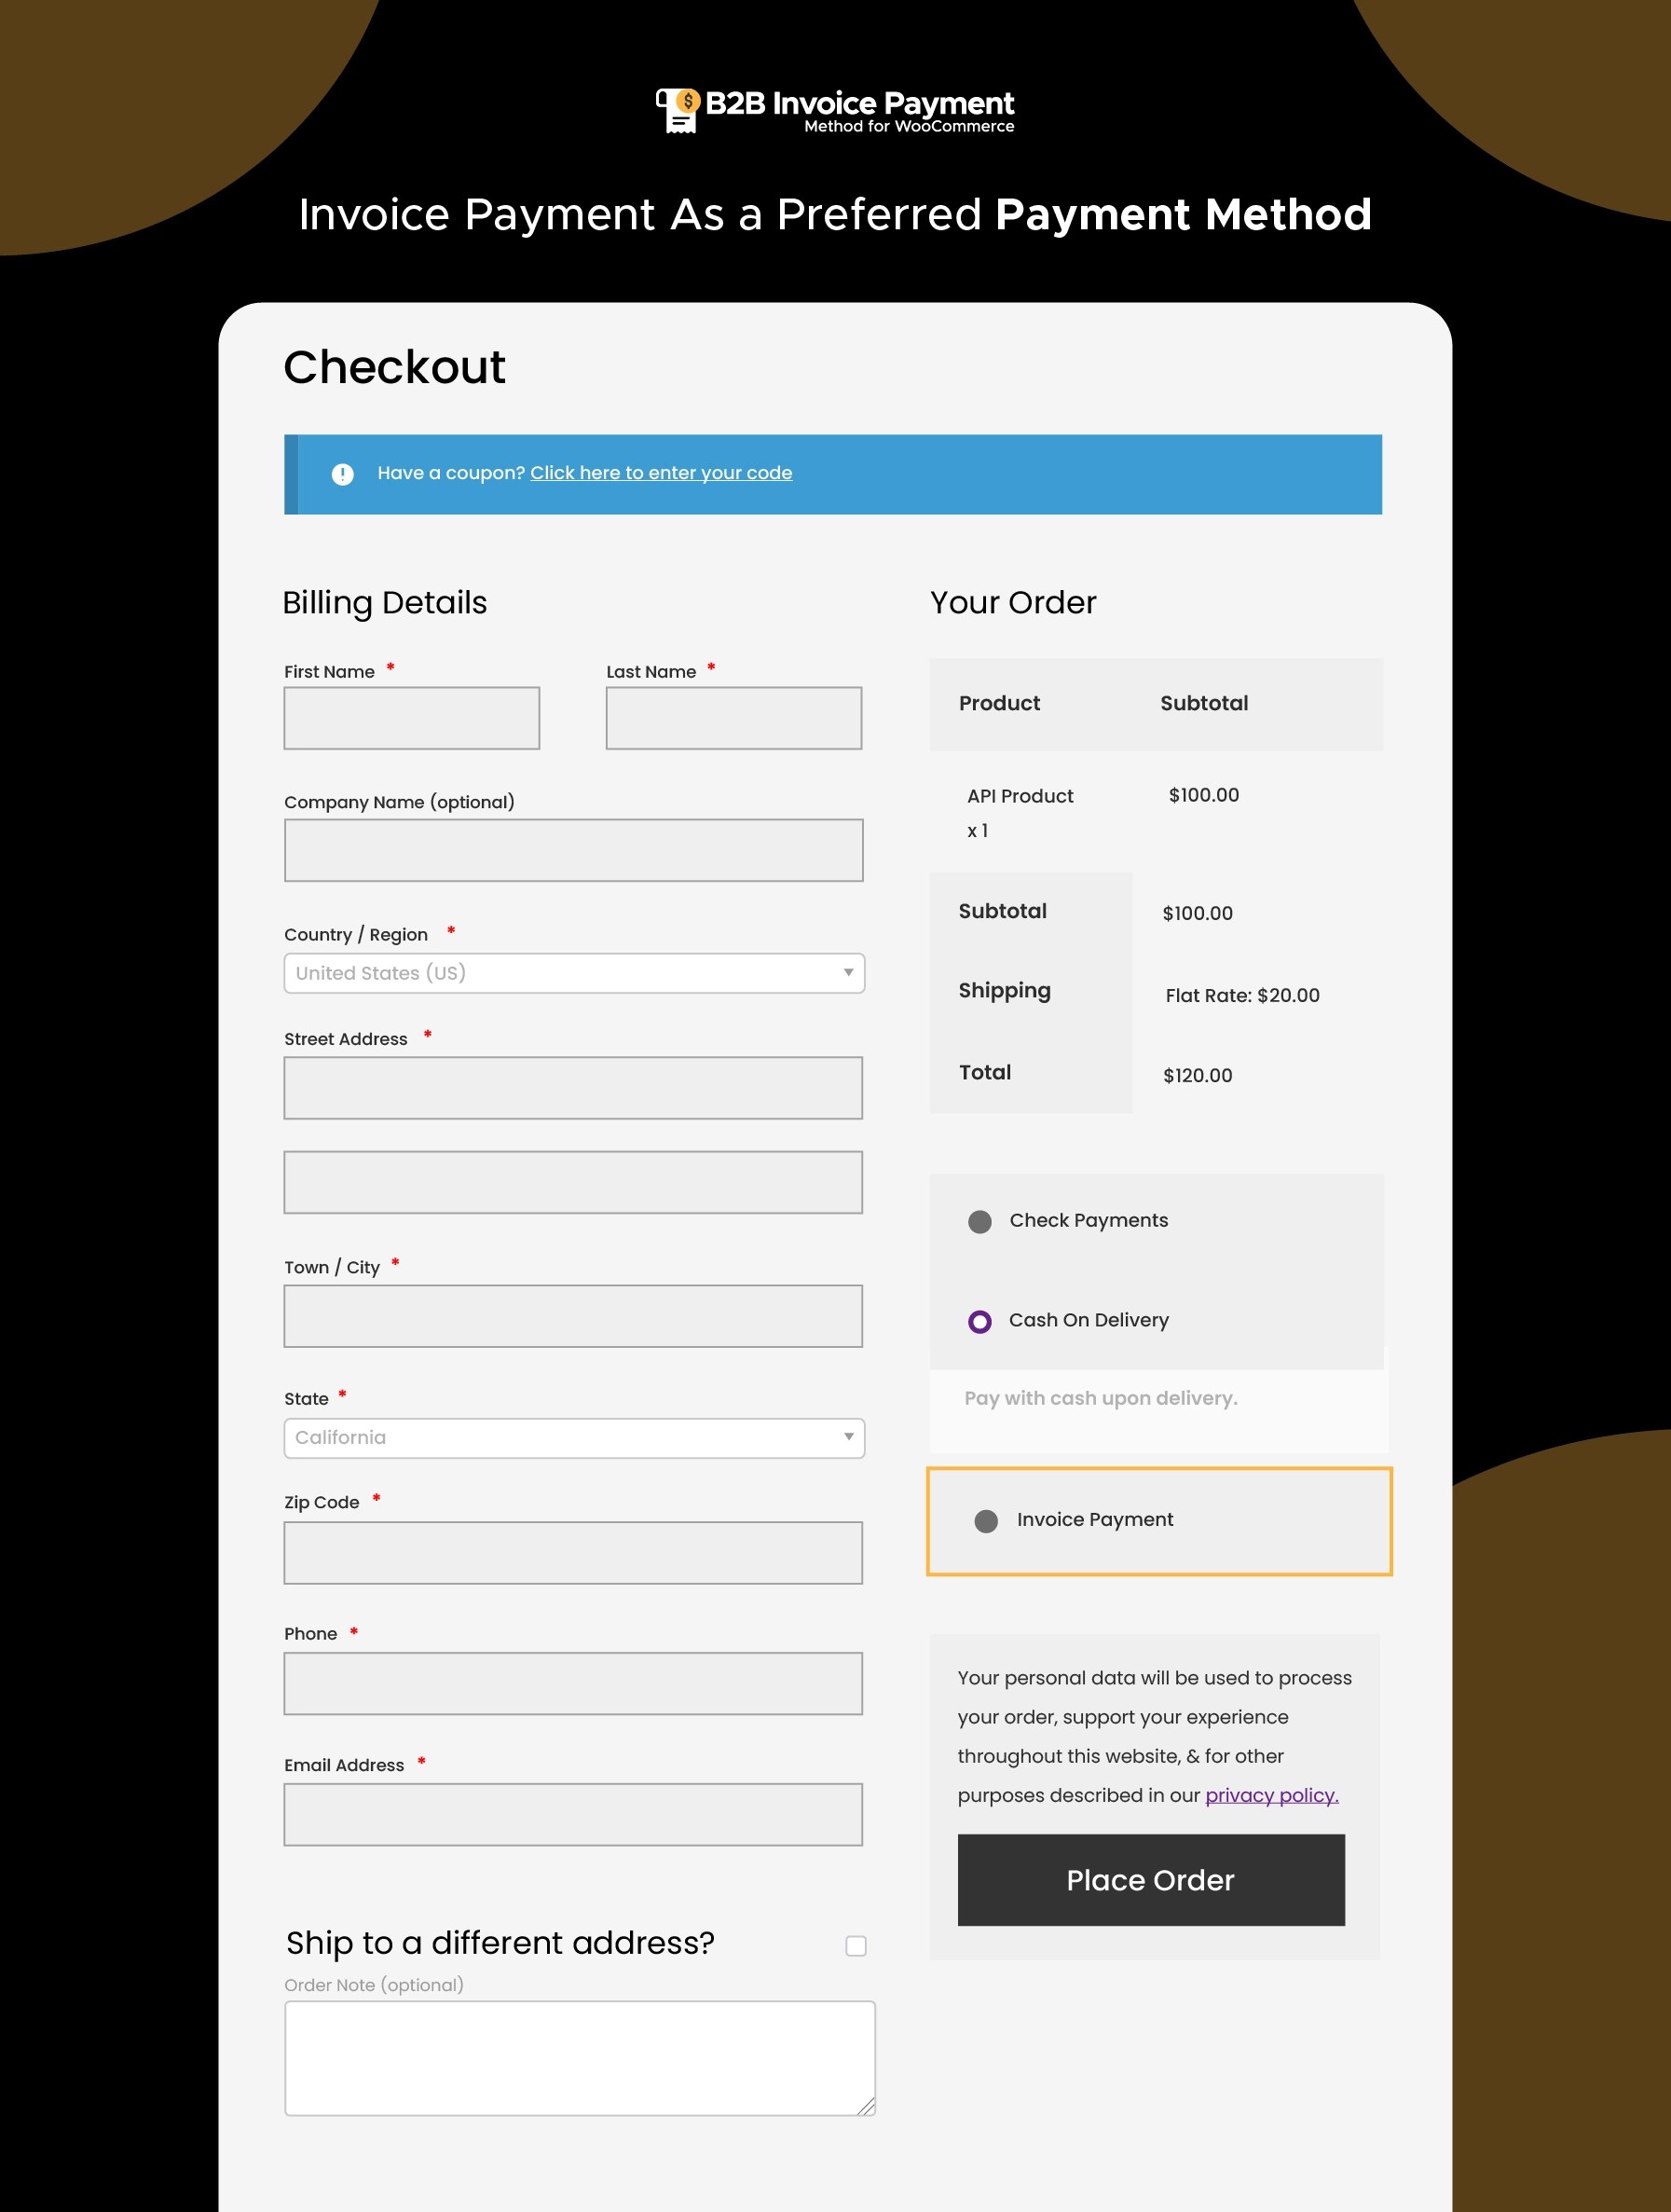Click the Order Note text area
1671x2212 pixels.
579,2057
